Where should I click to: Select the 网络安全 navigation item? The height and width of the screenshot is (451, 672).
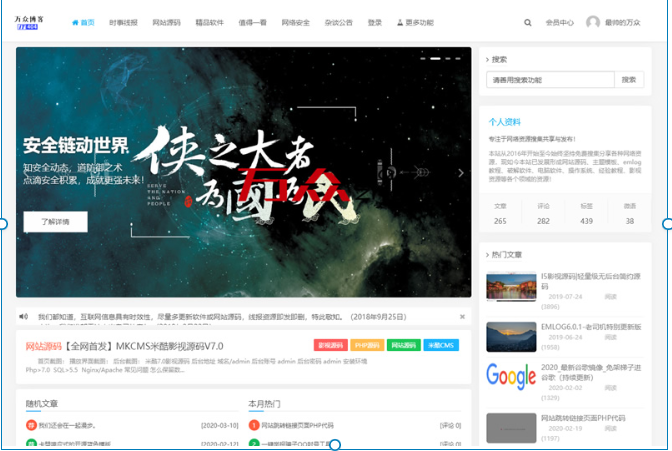click(296, 22)
